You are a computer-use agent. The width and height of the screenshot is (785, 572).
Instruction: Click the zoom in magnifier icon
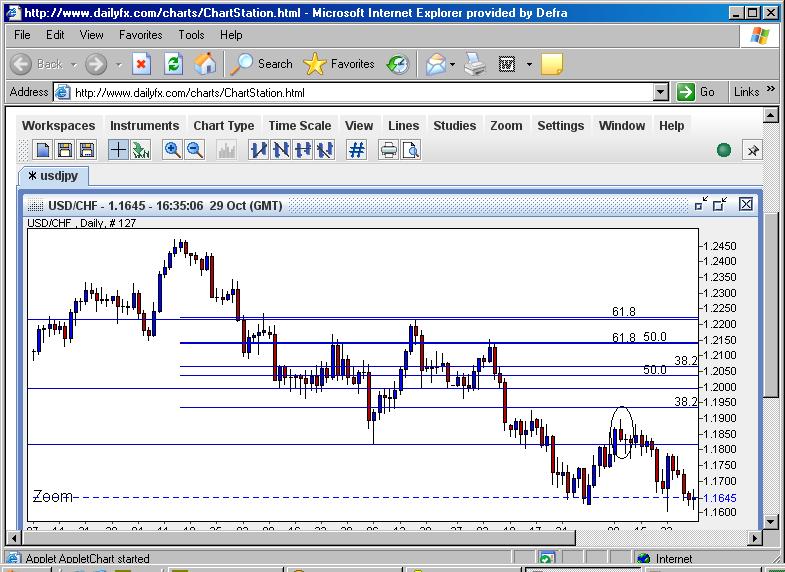point(172,150)
